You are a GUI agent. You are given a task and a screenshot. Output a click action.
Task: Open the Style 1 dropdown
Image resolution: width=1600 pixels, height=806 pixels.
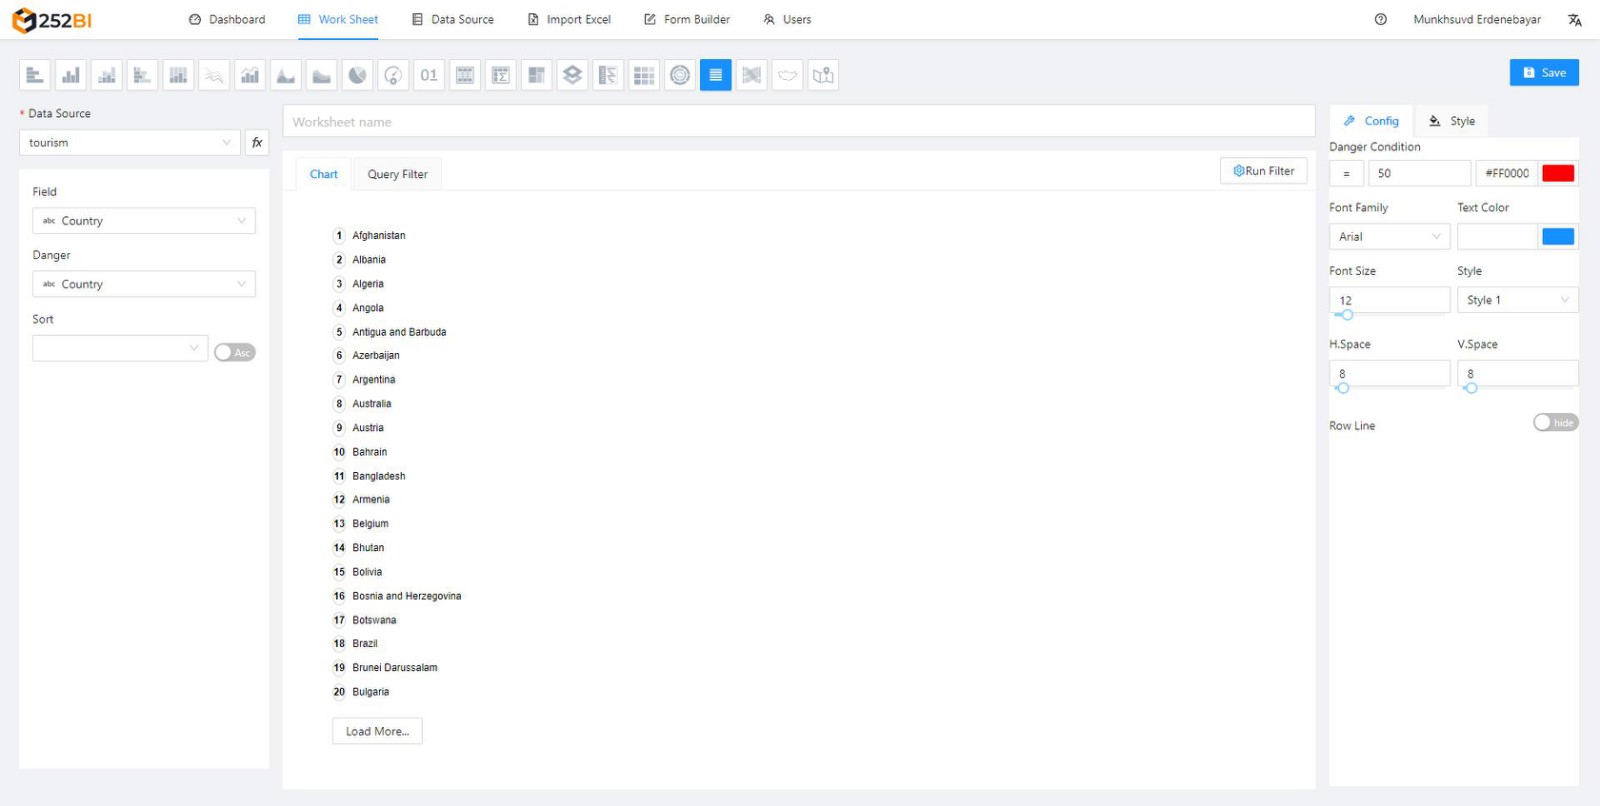click(x=1517, y=300)
